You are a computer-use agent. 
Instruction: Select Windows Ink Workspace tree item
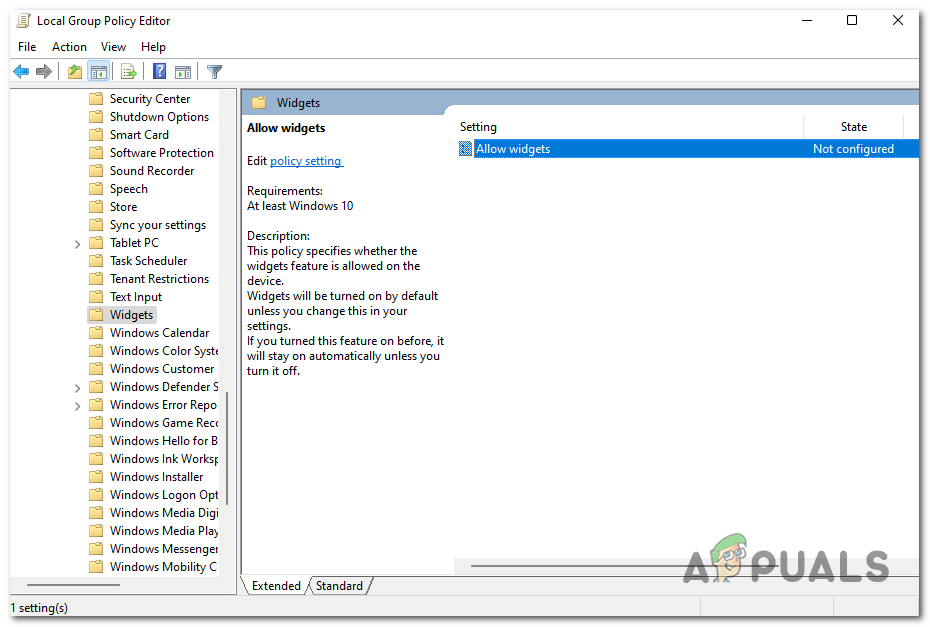[164, 459]
